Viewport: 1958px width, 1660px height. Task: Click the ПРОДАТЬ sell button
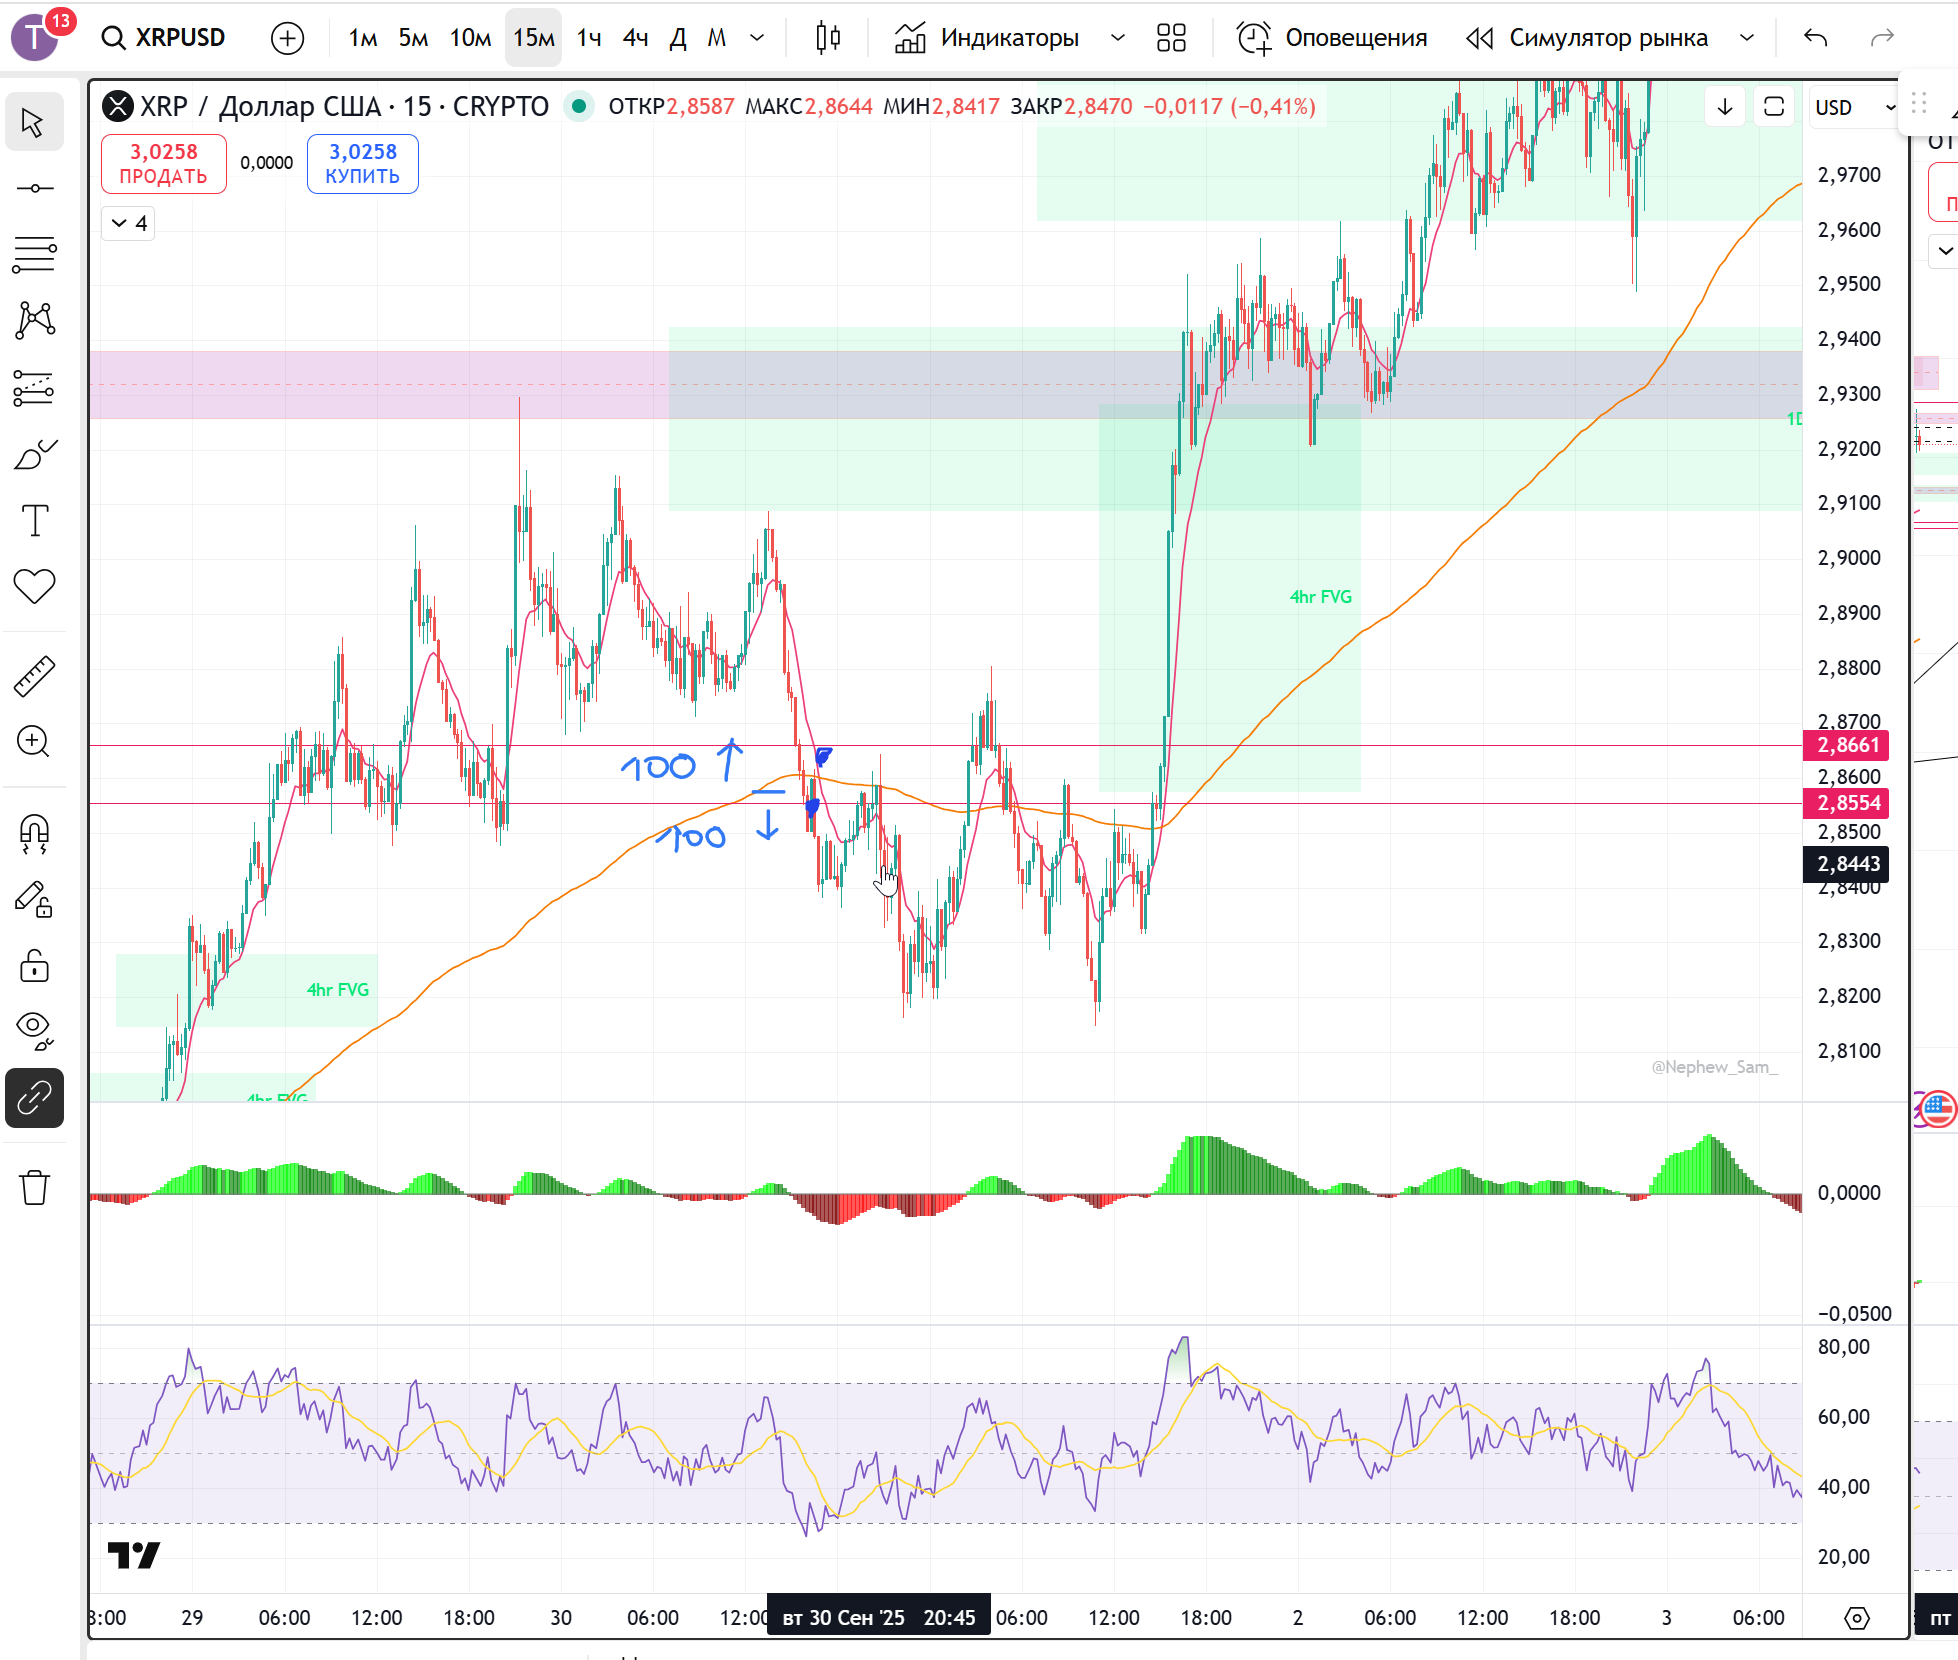[164, 164]
